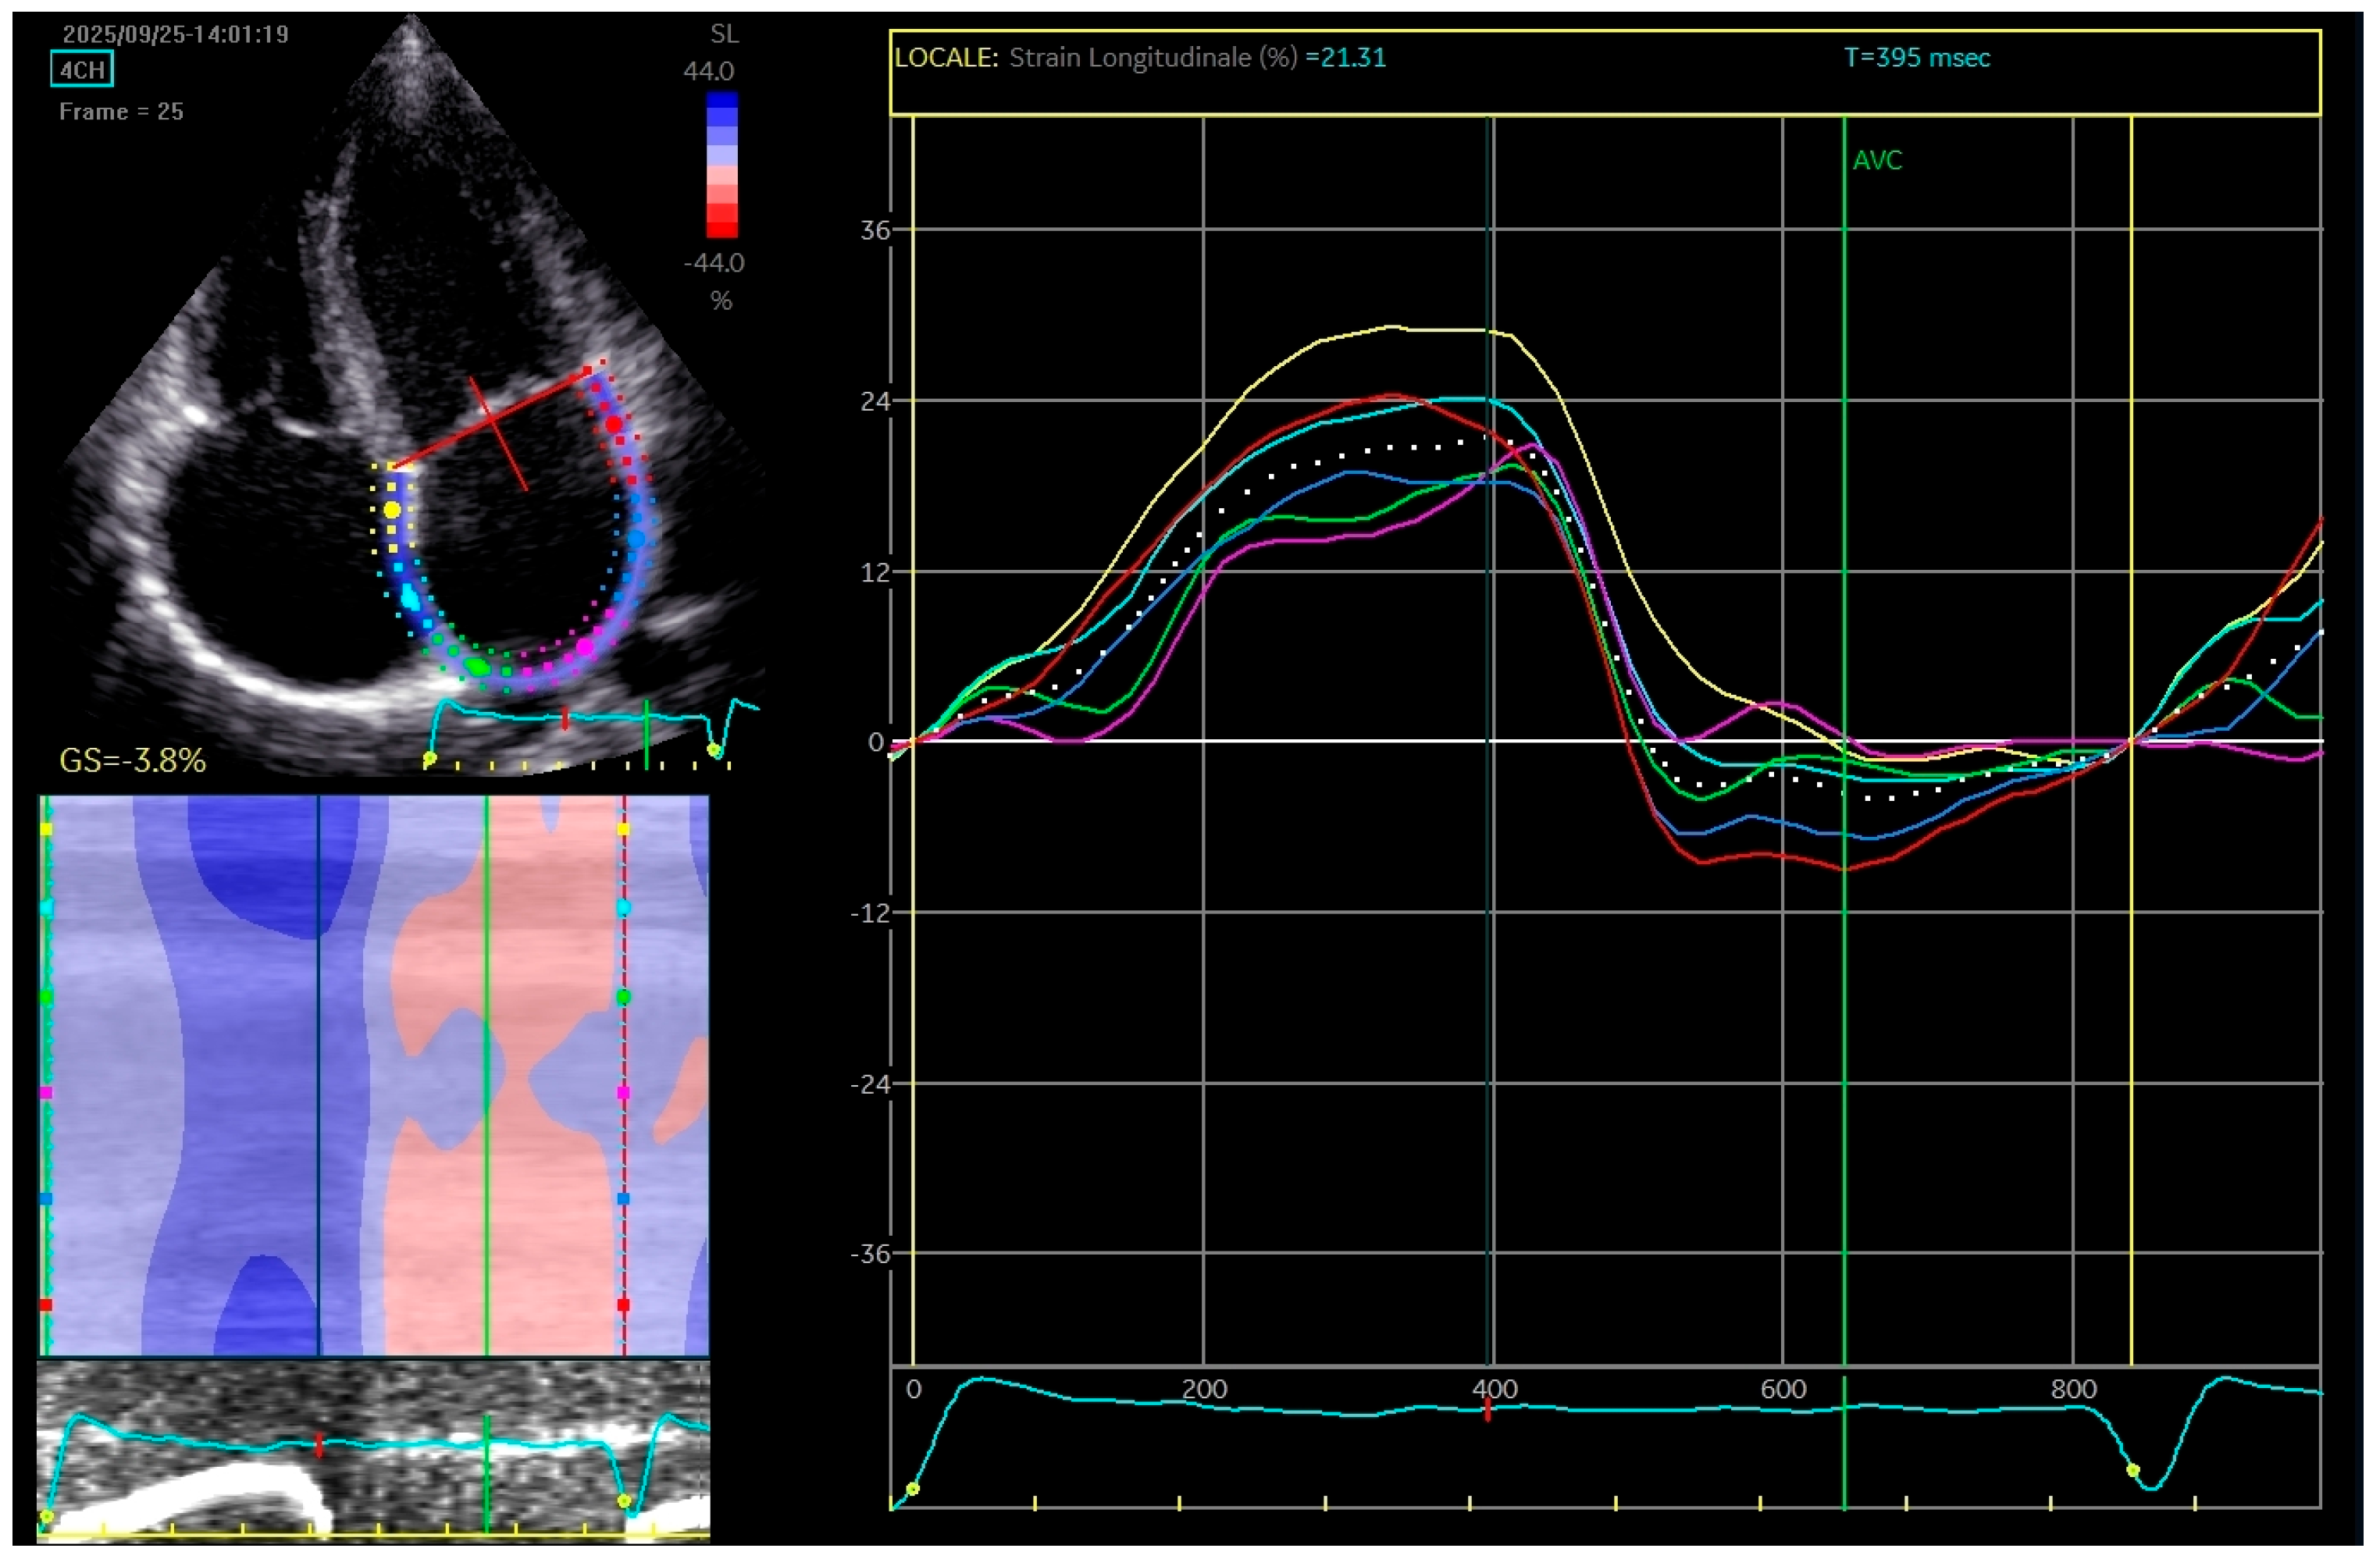Click the LOCALE Strain Longitudinale value header
The image size is (2380, 1559).
point(1140,58)
